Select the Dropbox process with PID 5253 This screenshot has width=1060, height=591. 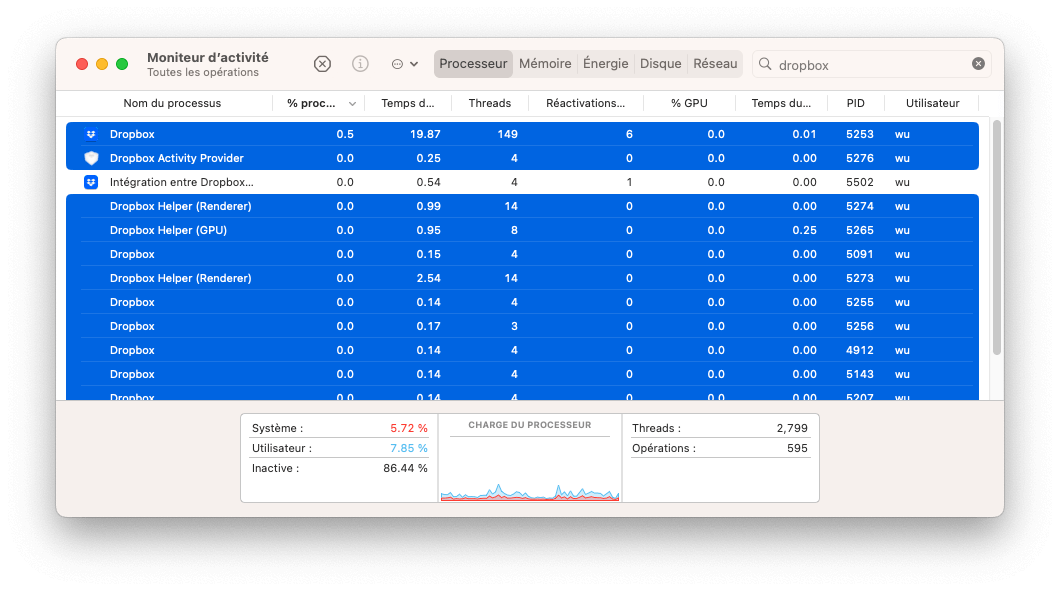[x=522, y=134]
